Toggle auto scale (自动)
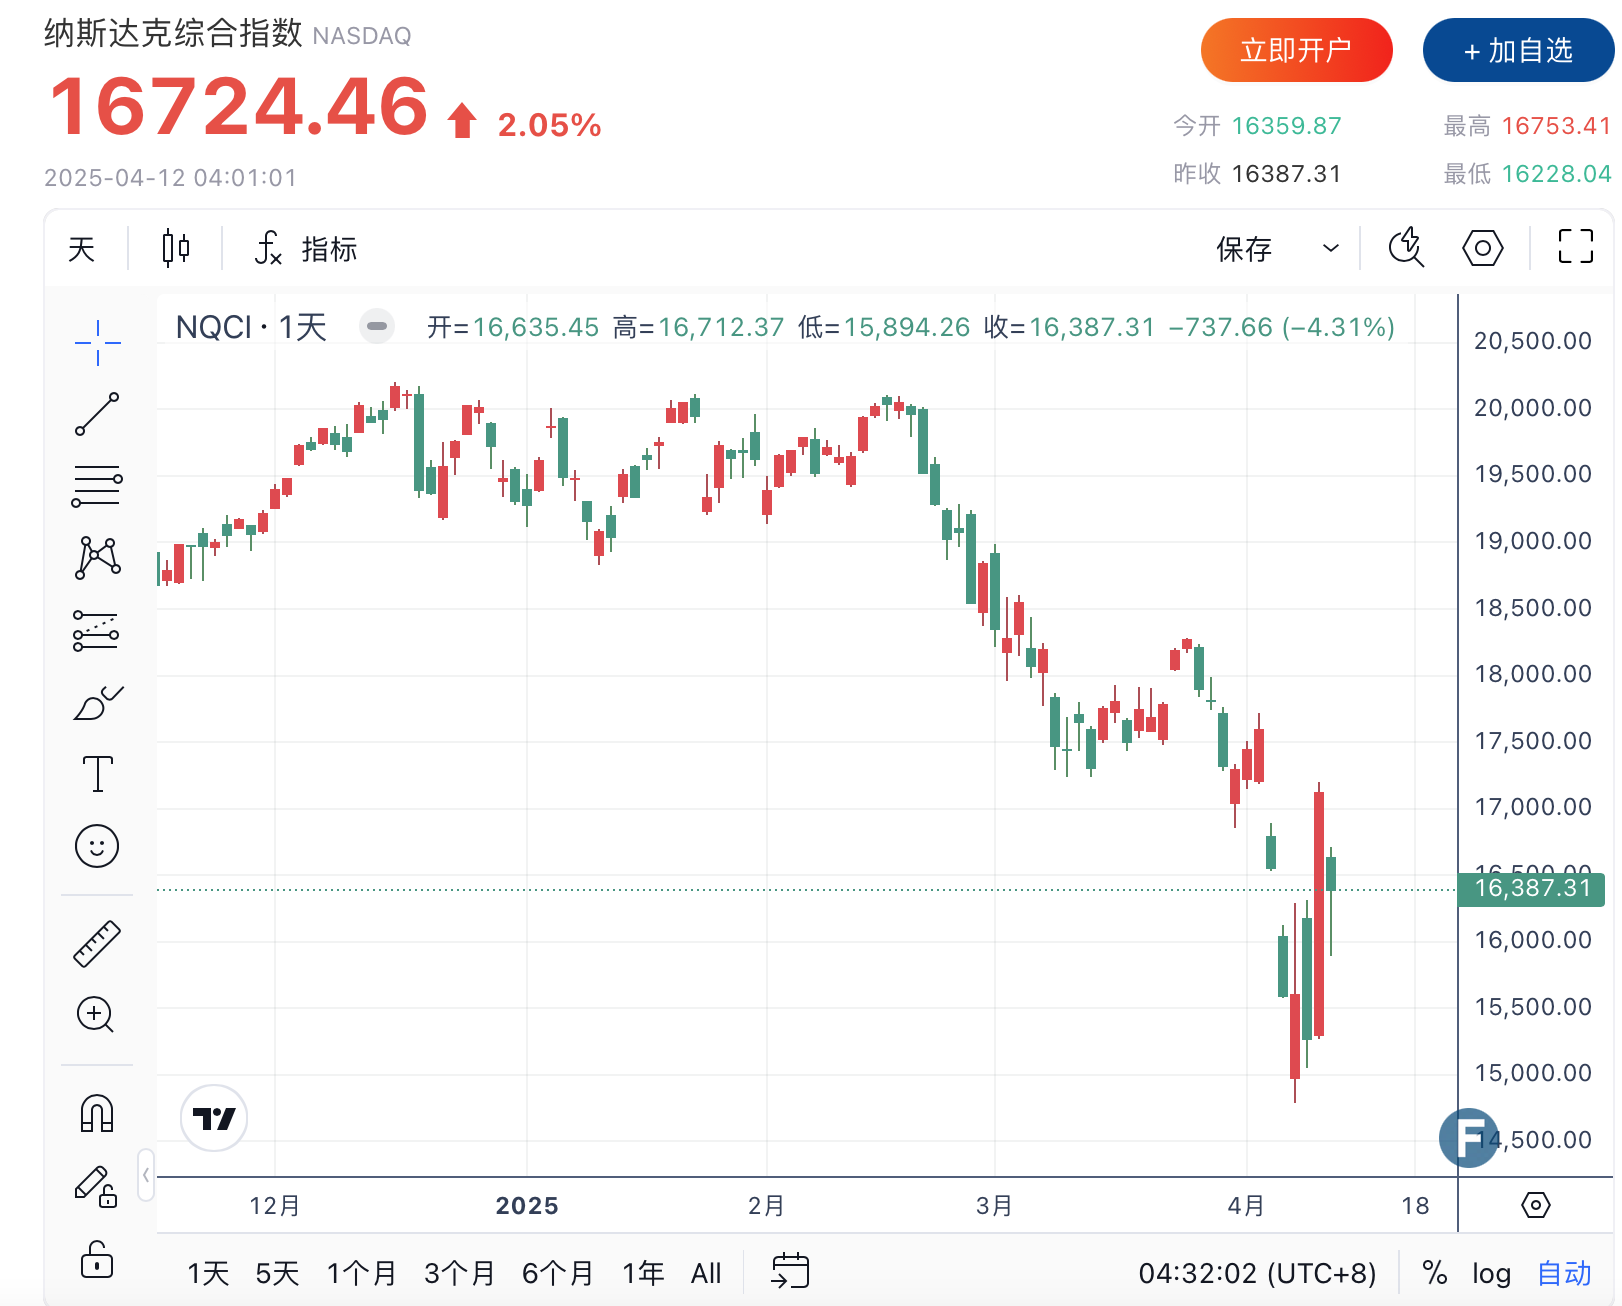The height and width of the screenshot is (1306, 1622). (x=1564, y=1273)
